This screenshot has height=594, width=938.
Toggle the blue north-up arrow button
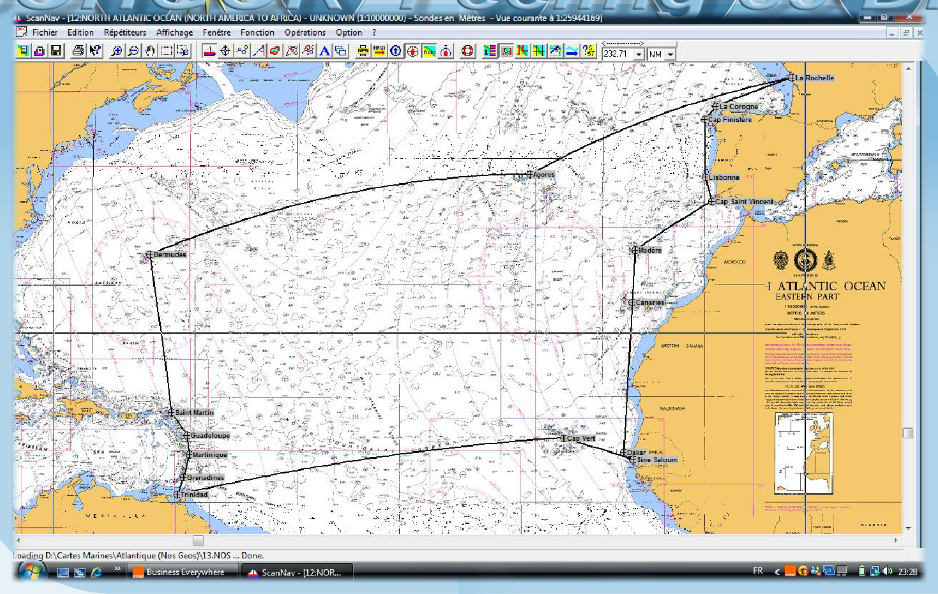click(396, 51)
